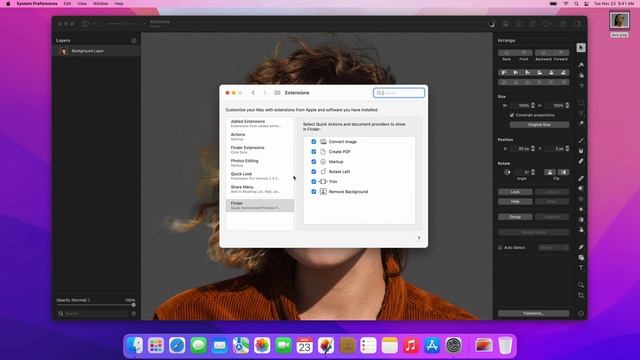This screenshot has width=640, height=360.
Task: Select the rectangular selection tool
Action: (581, 102)
